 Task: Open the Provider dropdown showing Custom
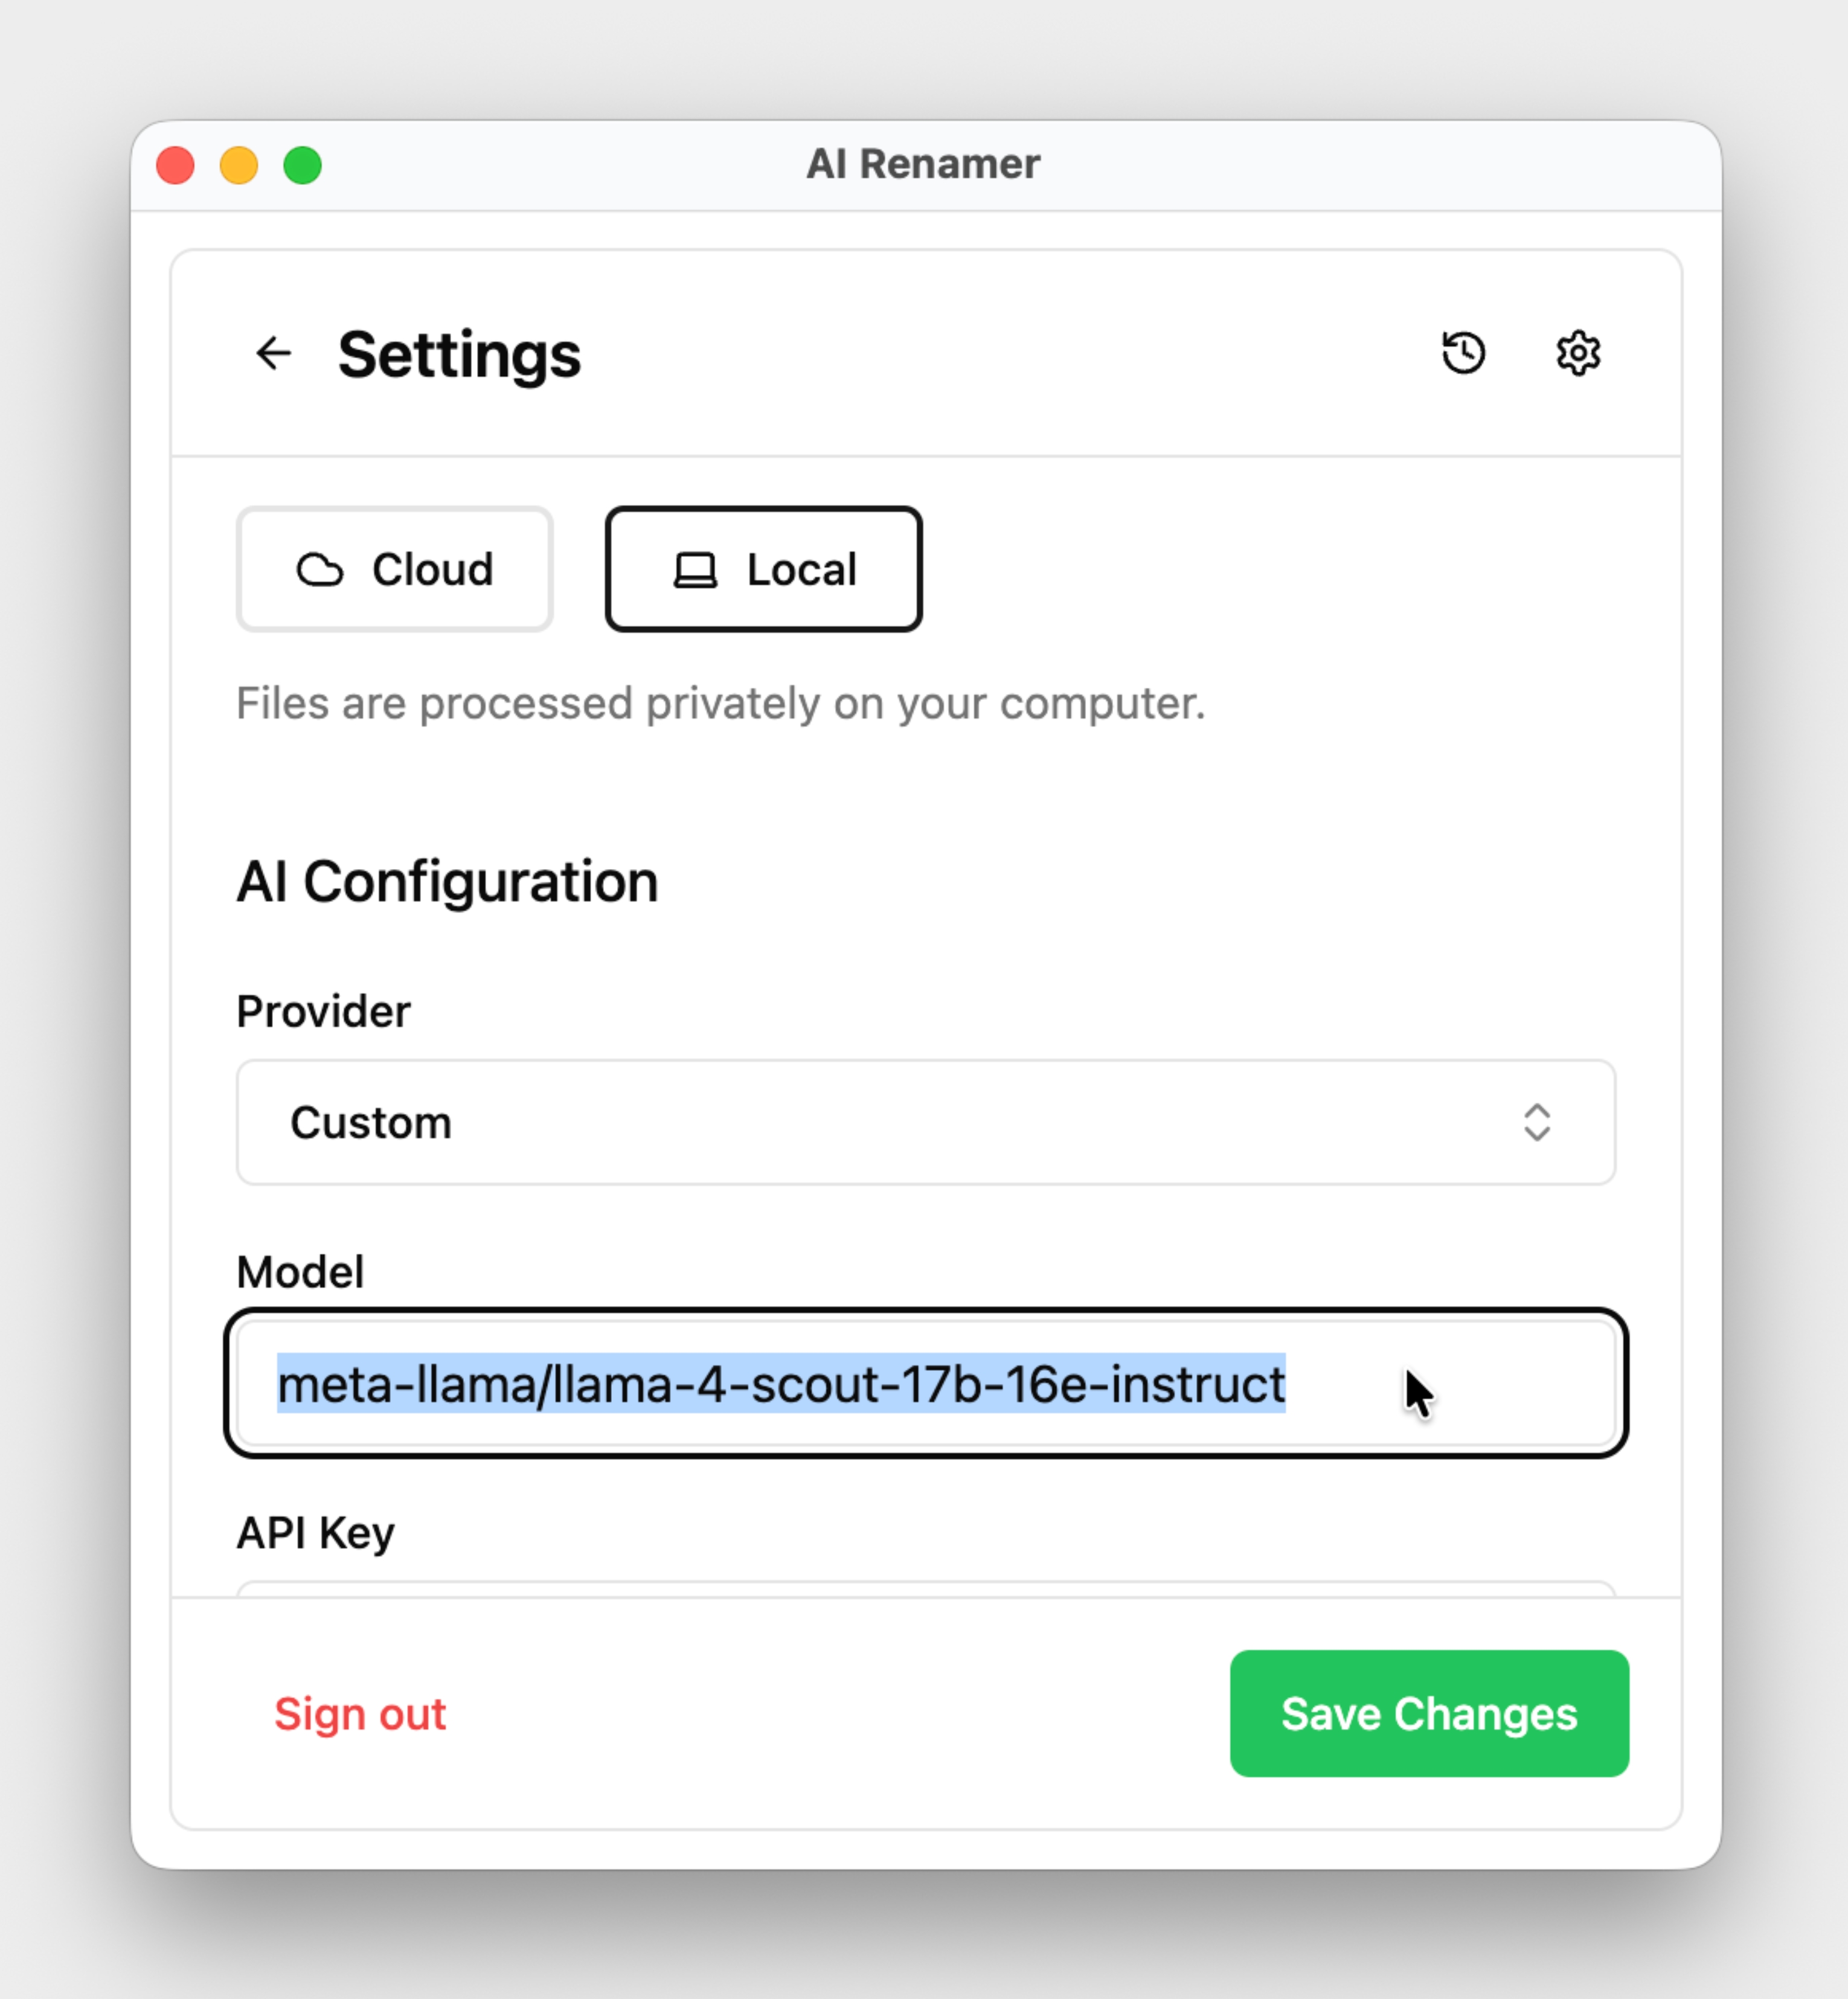925,1123
